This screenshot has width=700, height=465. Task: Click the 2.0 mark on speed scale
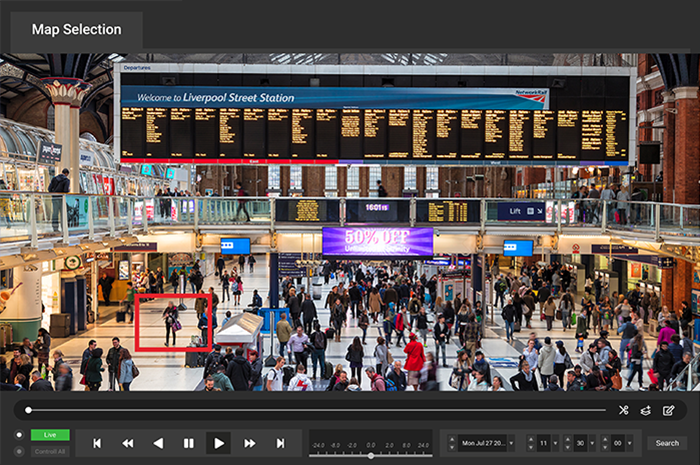[389, 445]
